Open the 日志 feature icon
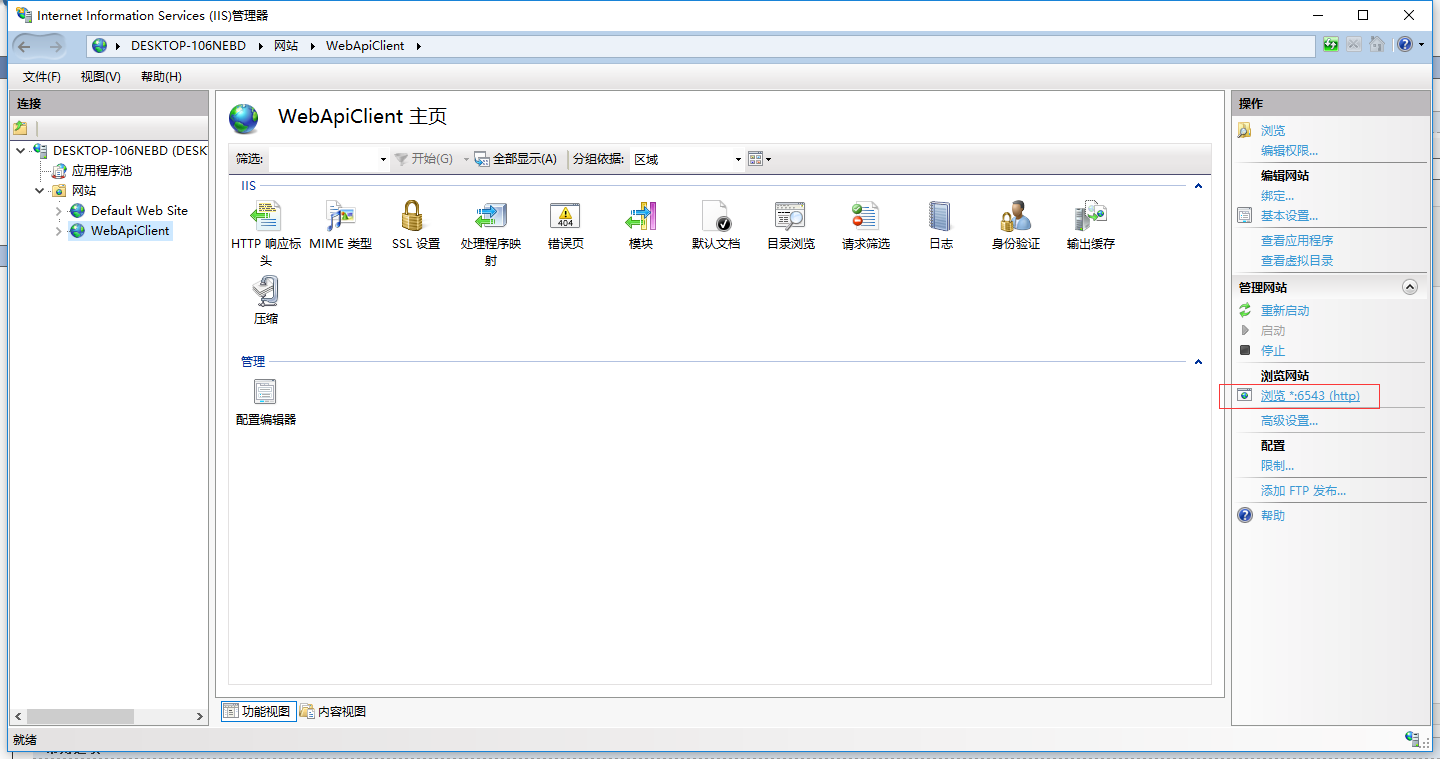The image size is (1440, 759). 940,216
